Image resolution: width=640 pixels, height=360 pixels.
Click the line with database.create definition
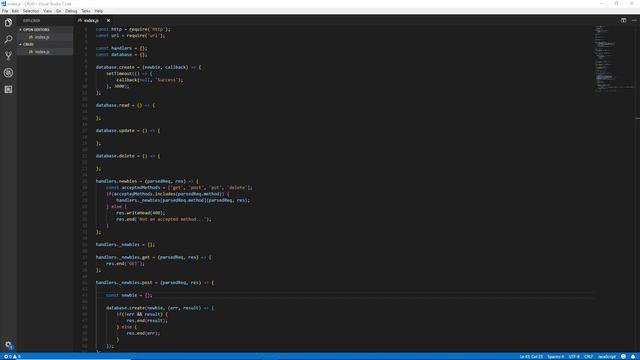pyautogui.click(x=149, y=67)
